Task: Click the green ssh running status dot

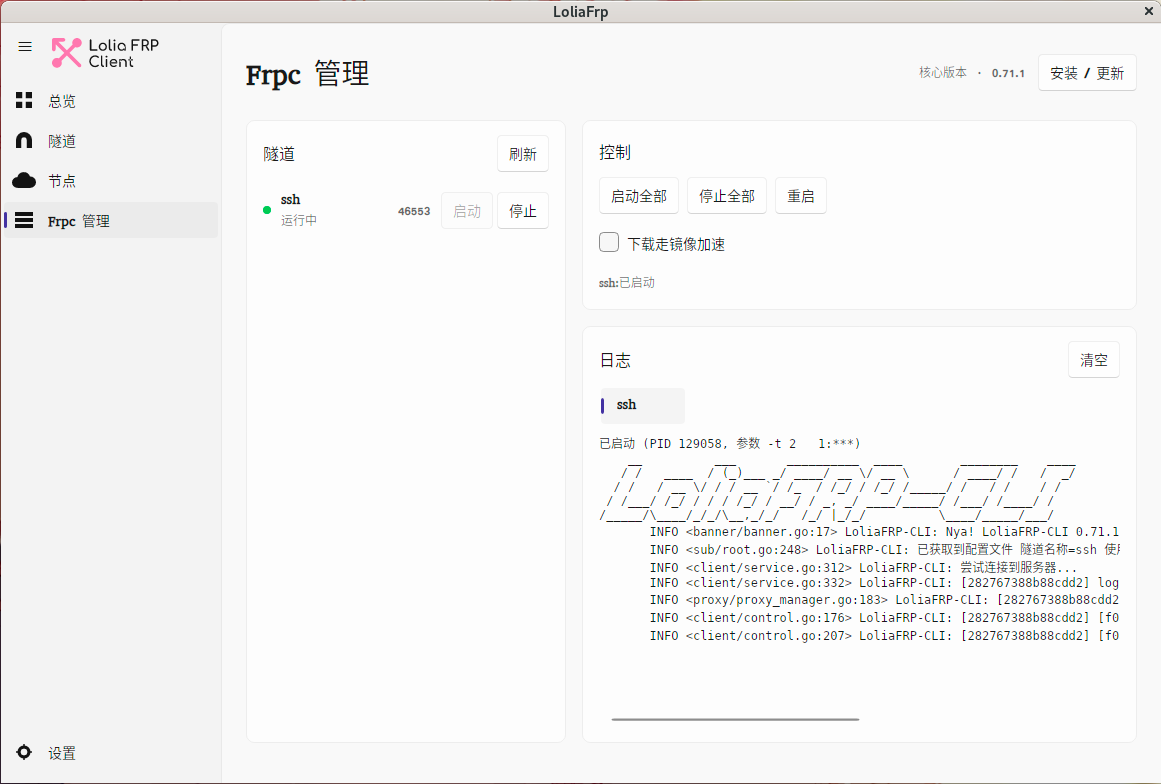Action: 267,210
